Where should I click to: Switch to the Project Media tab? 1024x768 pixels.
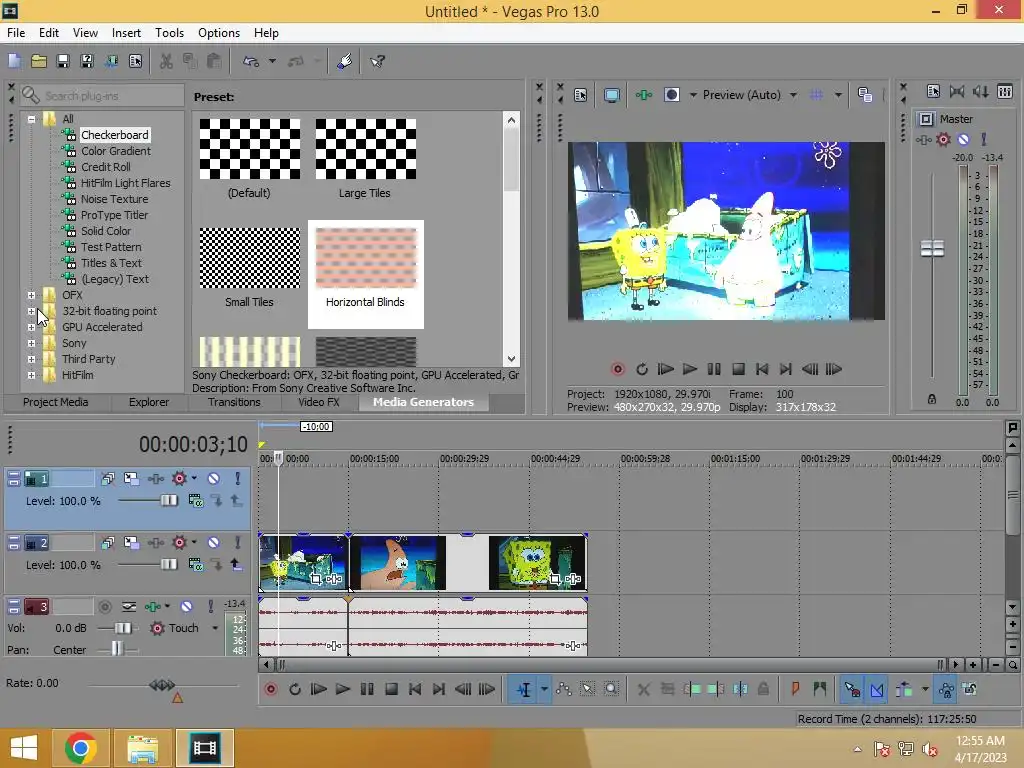point(56,402)
